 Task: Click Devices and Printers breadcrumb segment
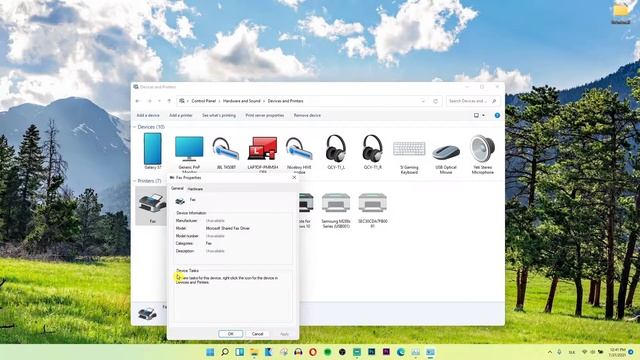pos(285,101)
